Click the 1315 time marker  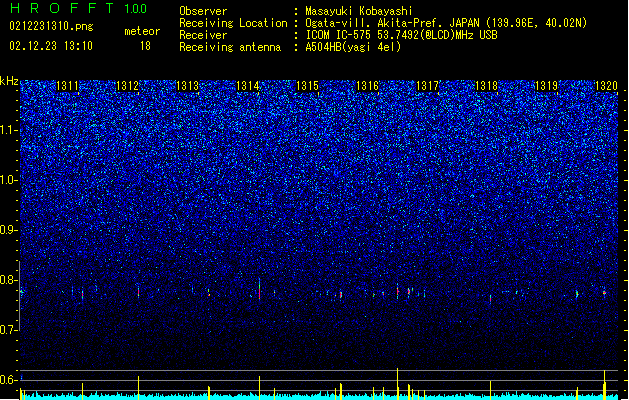point(307,86)
